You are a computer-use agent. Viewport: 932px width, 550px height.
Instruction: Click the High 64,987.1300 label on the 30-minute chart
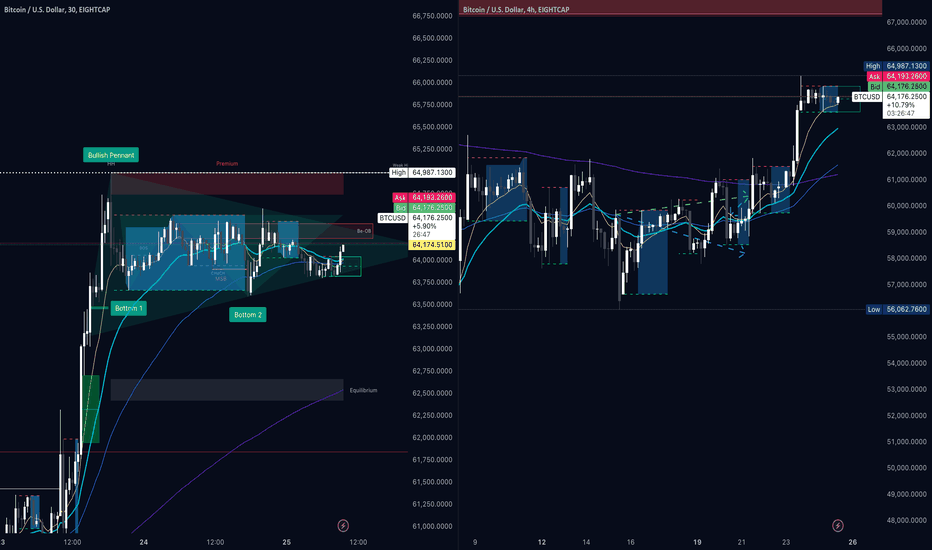[x=423, y=172]
